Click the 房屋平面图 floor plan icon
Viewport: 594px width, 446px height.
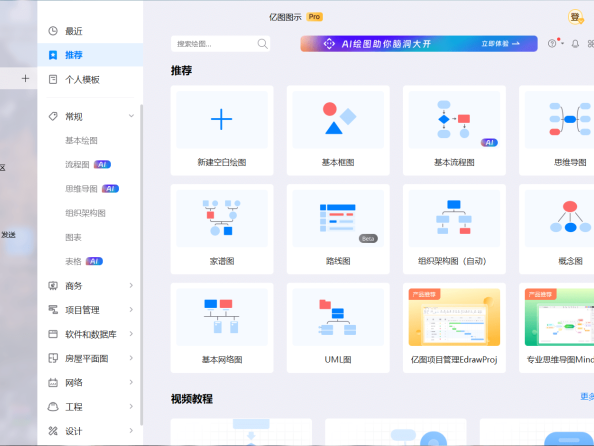[53, 358]
